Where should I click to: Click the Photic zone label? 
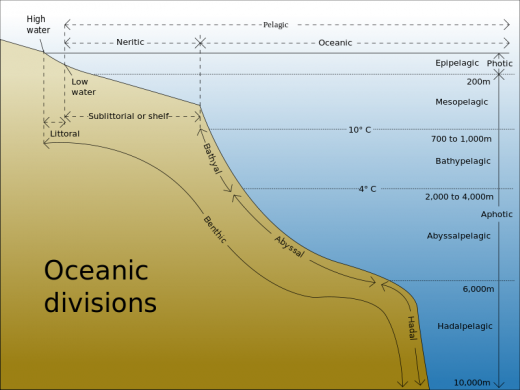click(500, 63)
